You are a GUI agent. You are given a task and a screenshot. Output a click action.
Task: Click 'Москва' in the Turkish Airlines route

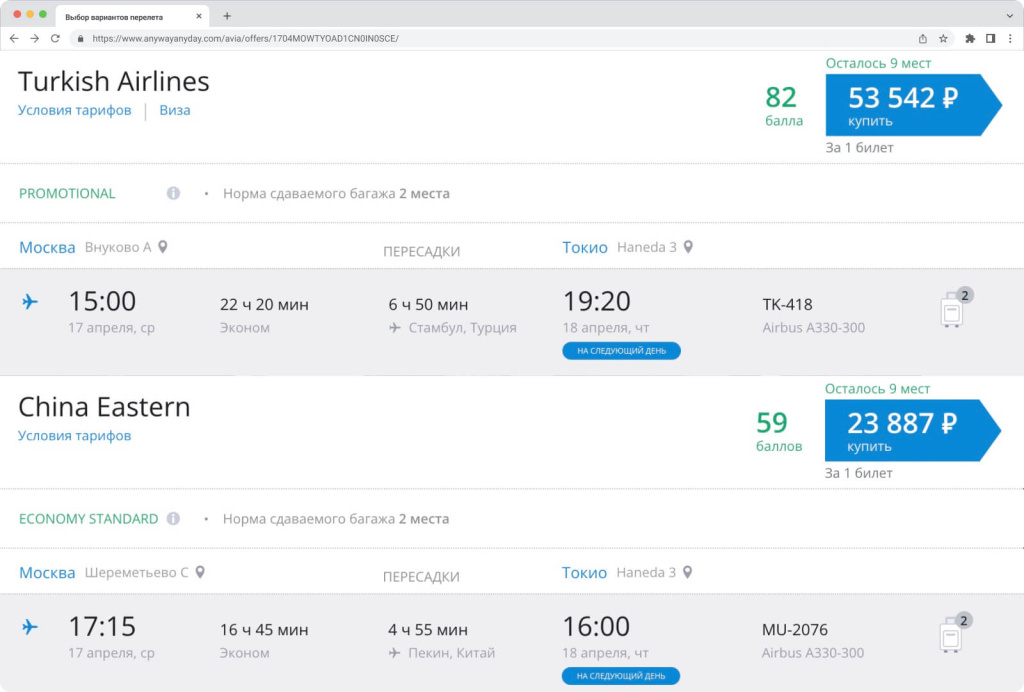click(x=47, y=247)
